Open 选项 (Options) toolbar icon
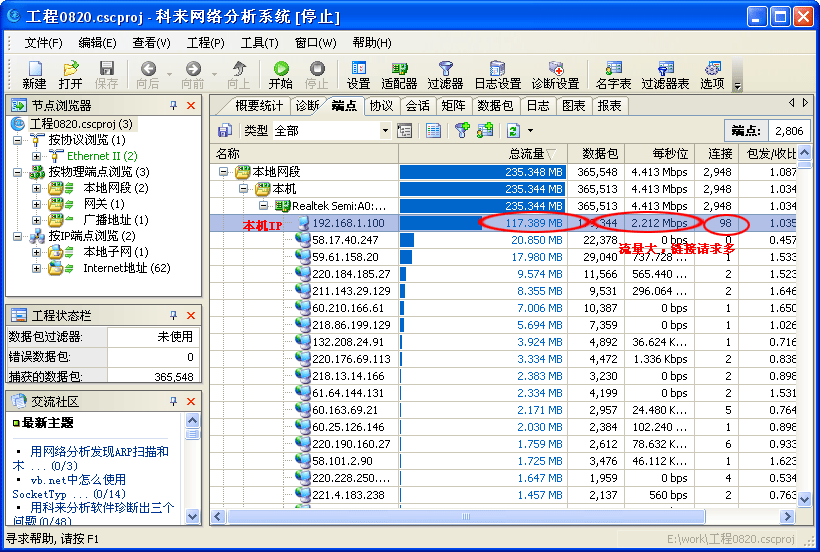Screen dimensions: 820x552 pyautogui.click(x=712, y=75)
